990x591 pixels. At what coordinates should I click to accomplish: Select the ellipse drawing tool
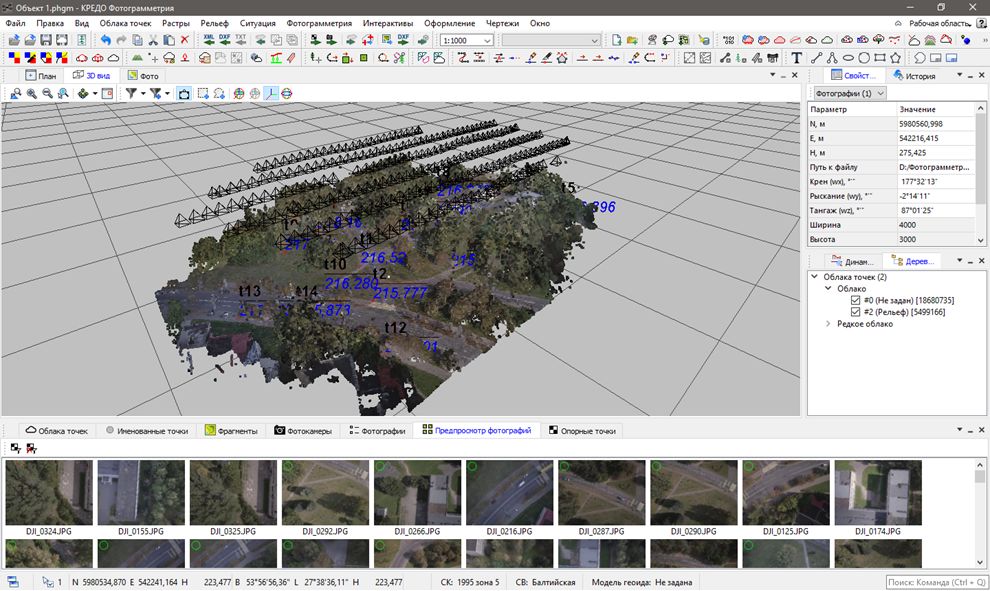point(848,58)
